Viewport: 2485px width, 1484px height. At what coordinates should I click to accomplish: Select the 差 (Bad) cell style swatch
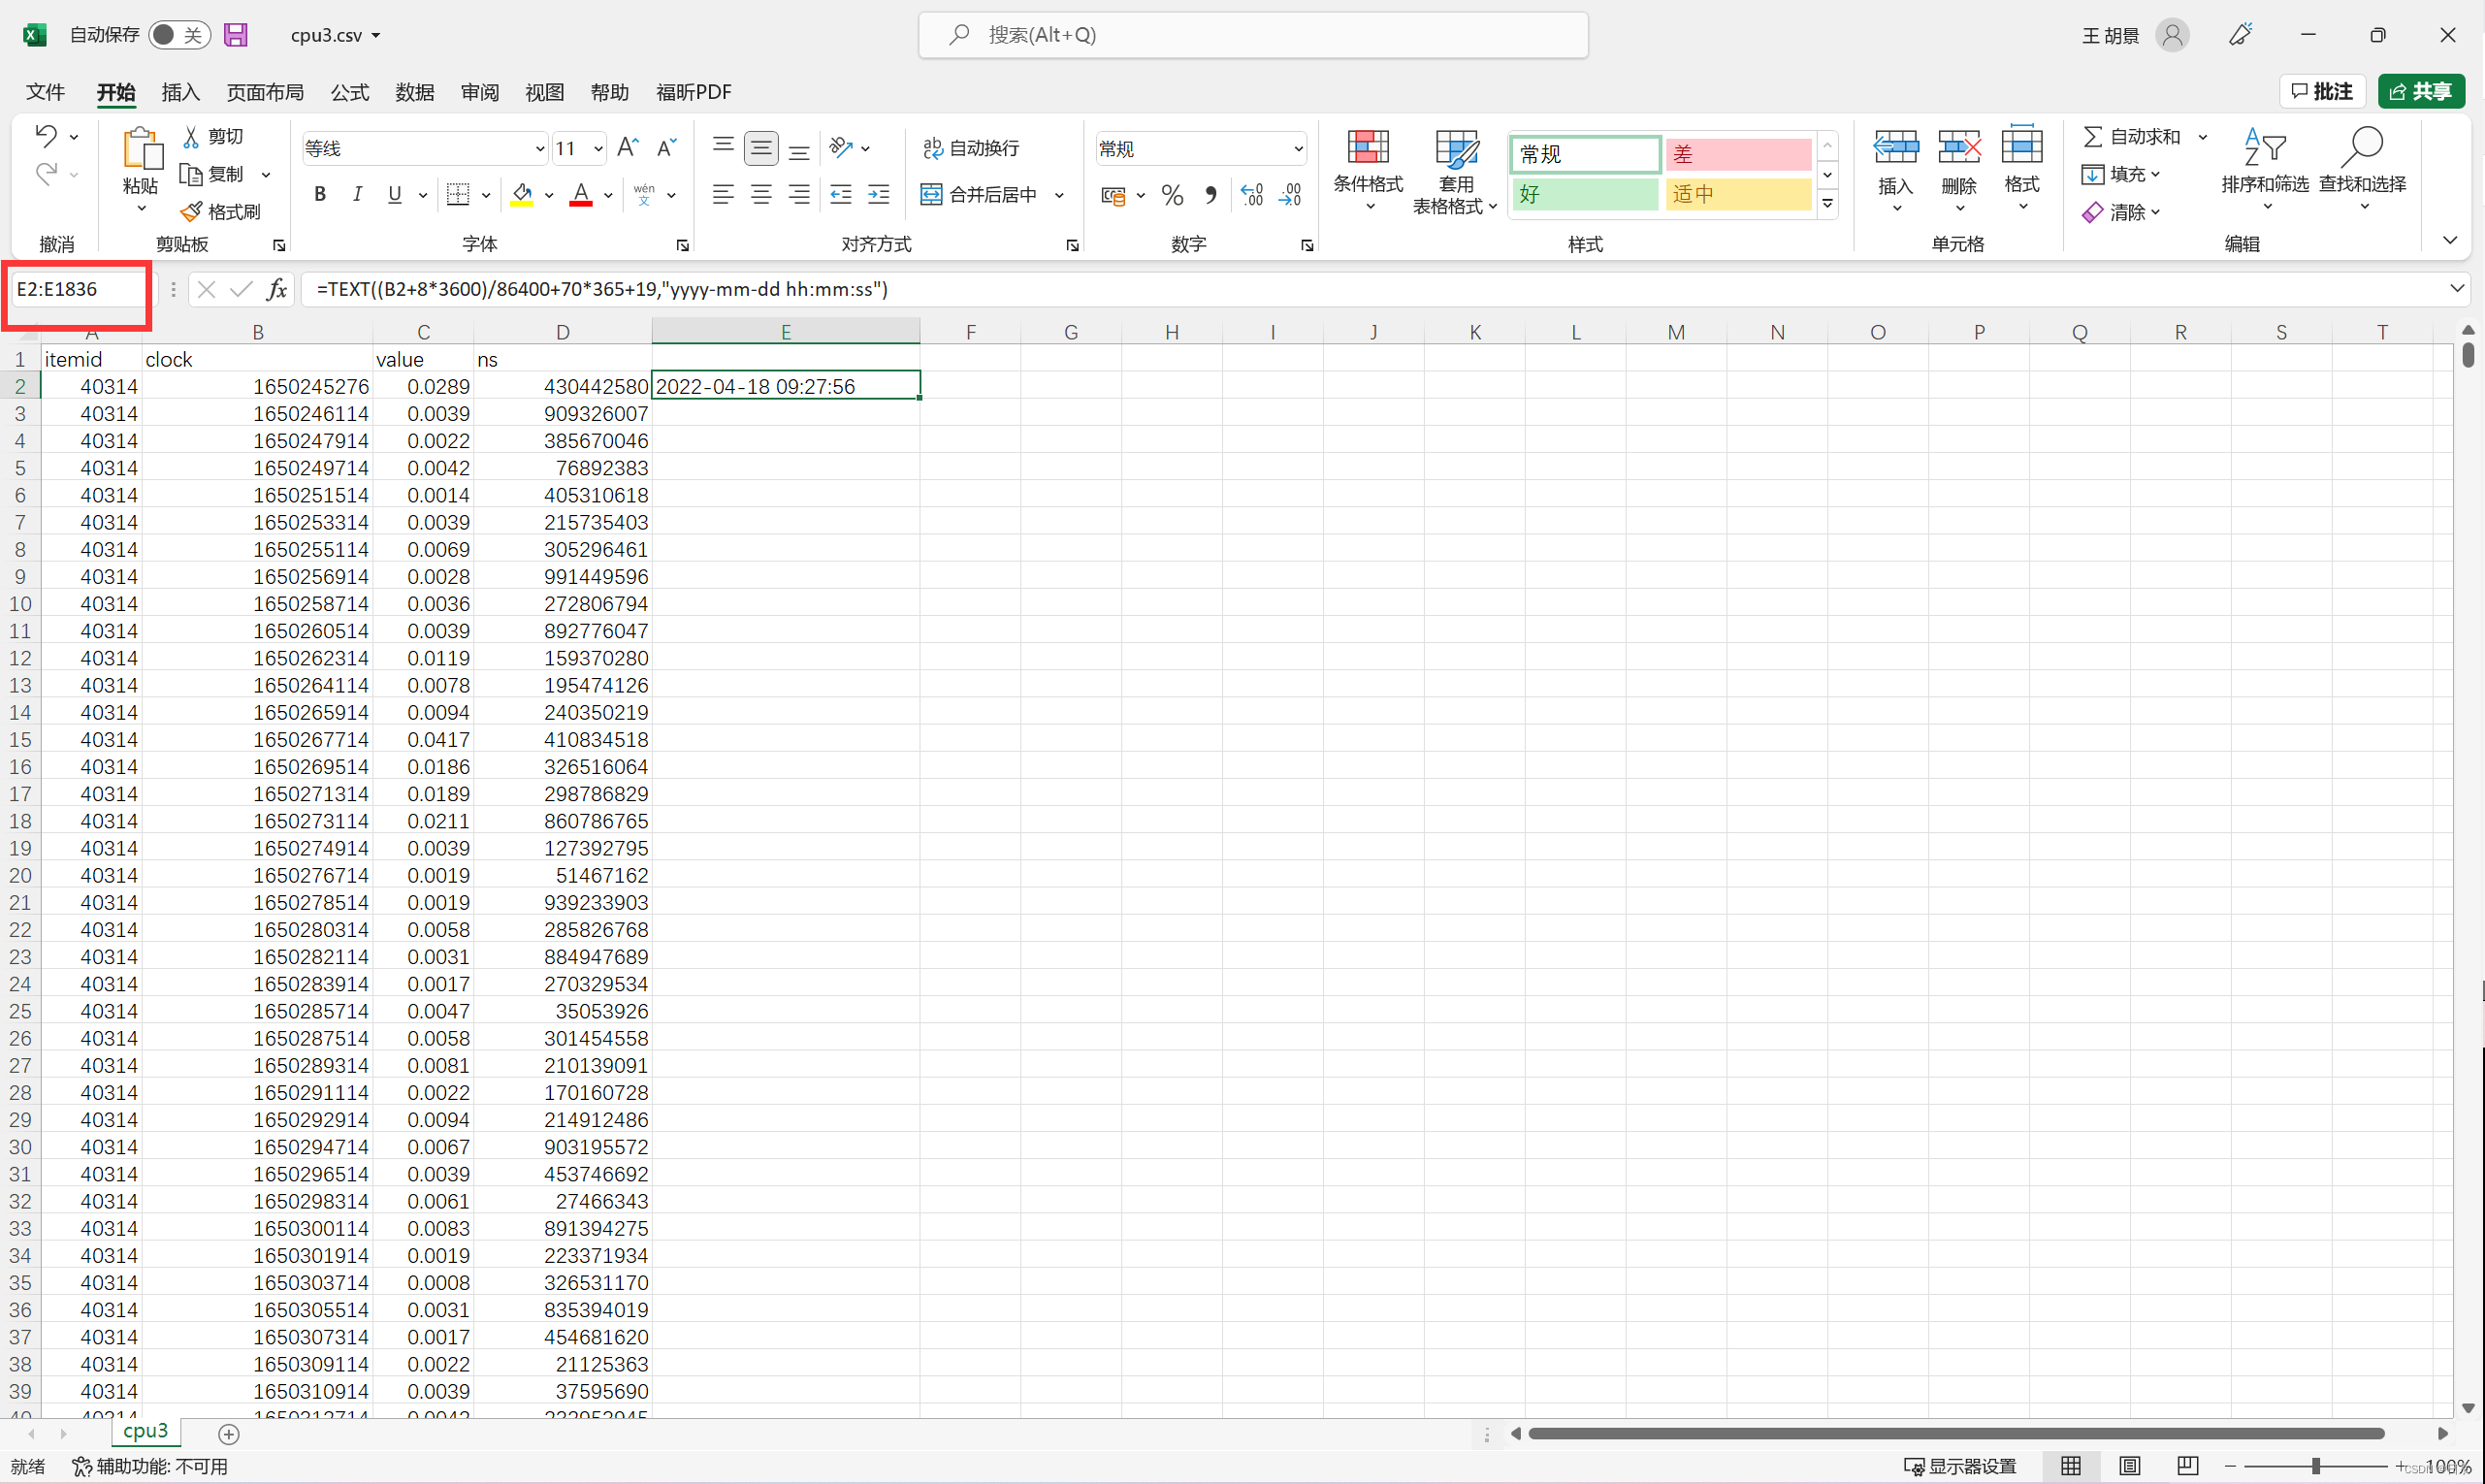tap(1737, 154)
